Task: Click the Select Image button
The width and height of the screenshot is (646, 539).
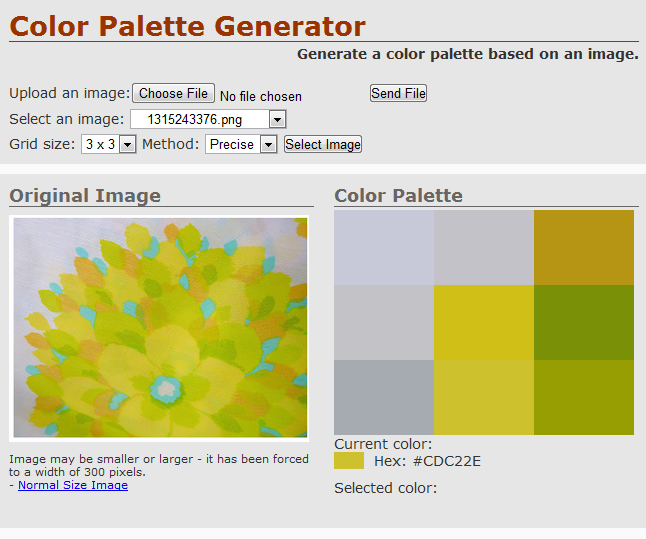Action: pos(323,144)
